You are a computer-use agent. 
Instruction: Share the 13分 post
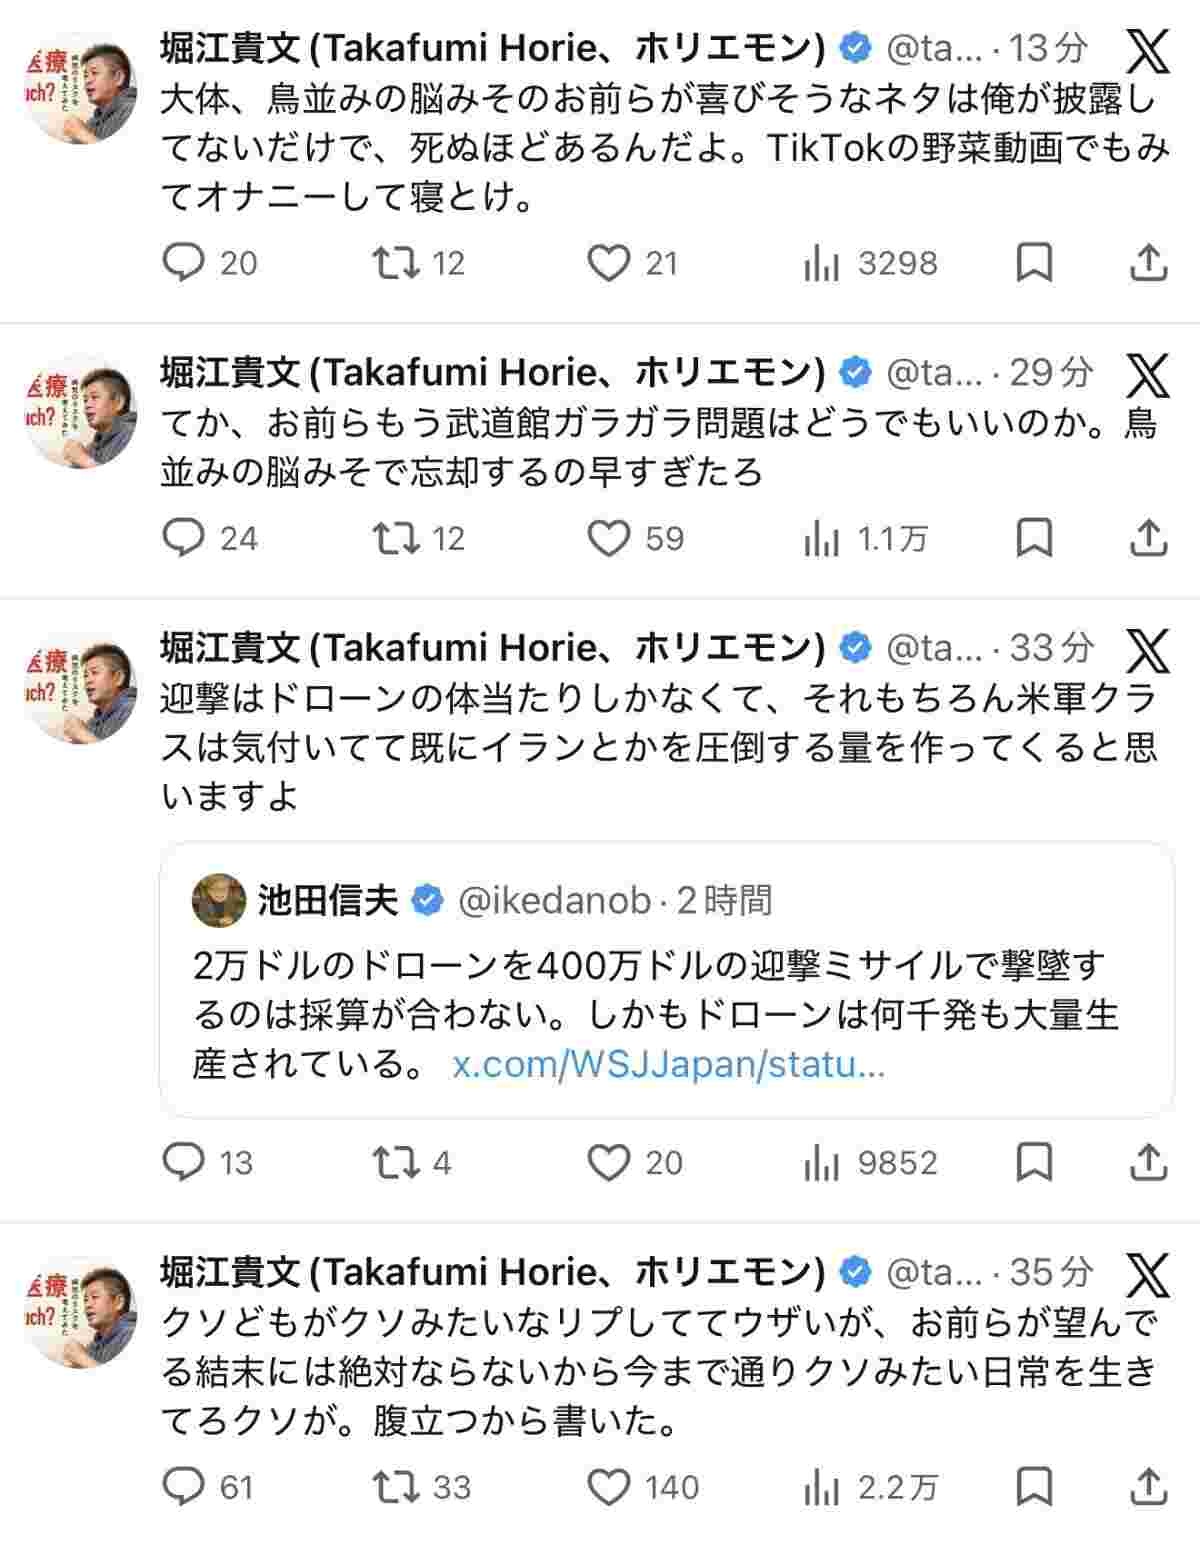(1149, 263)
